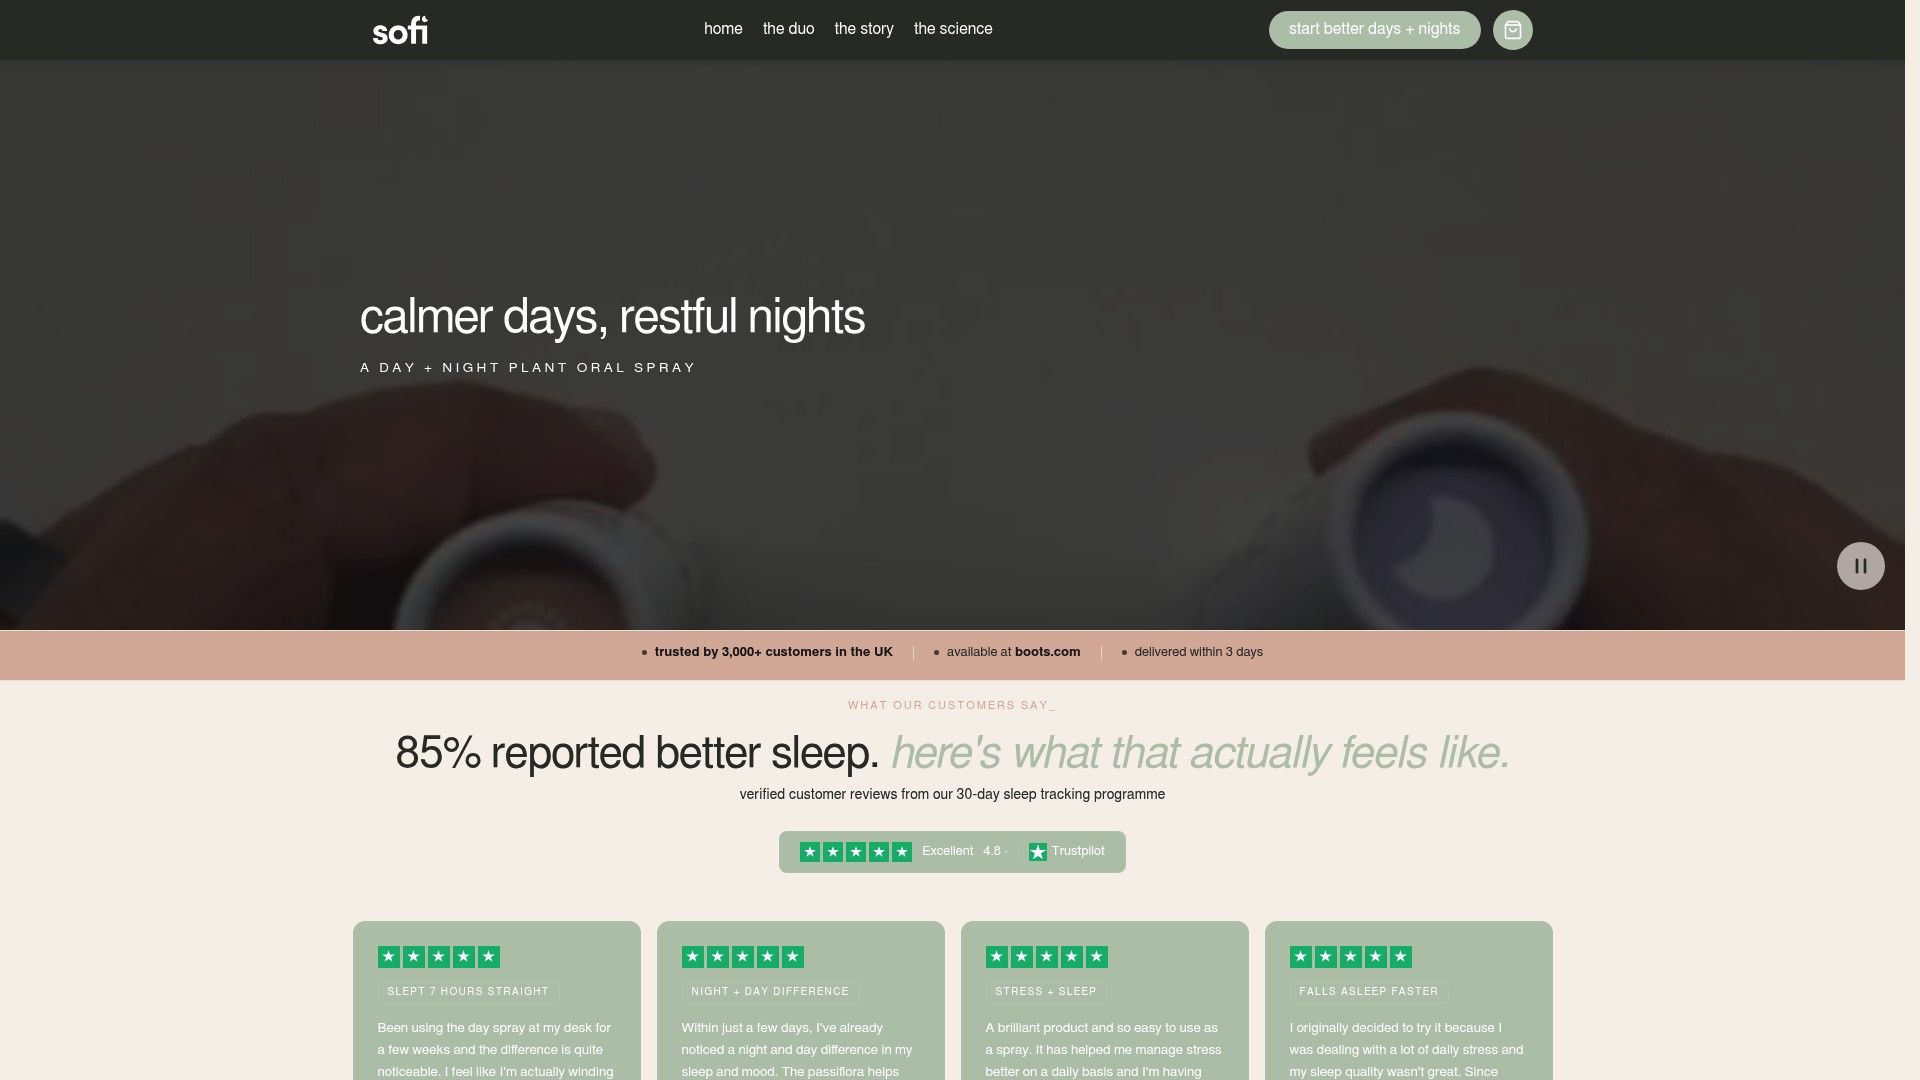Select the Night + Day Difference tag
The height and width of the screenshot is (1080, 1920).
(770, 992)
